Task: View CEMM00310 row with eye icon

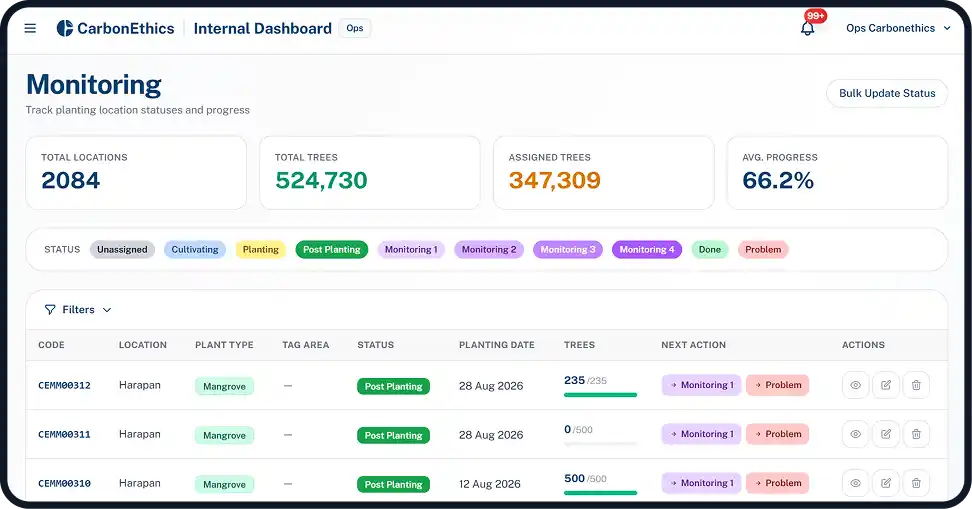Action: (x=855, y=483)
